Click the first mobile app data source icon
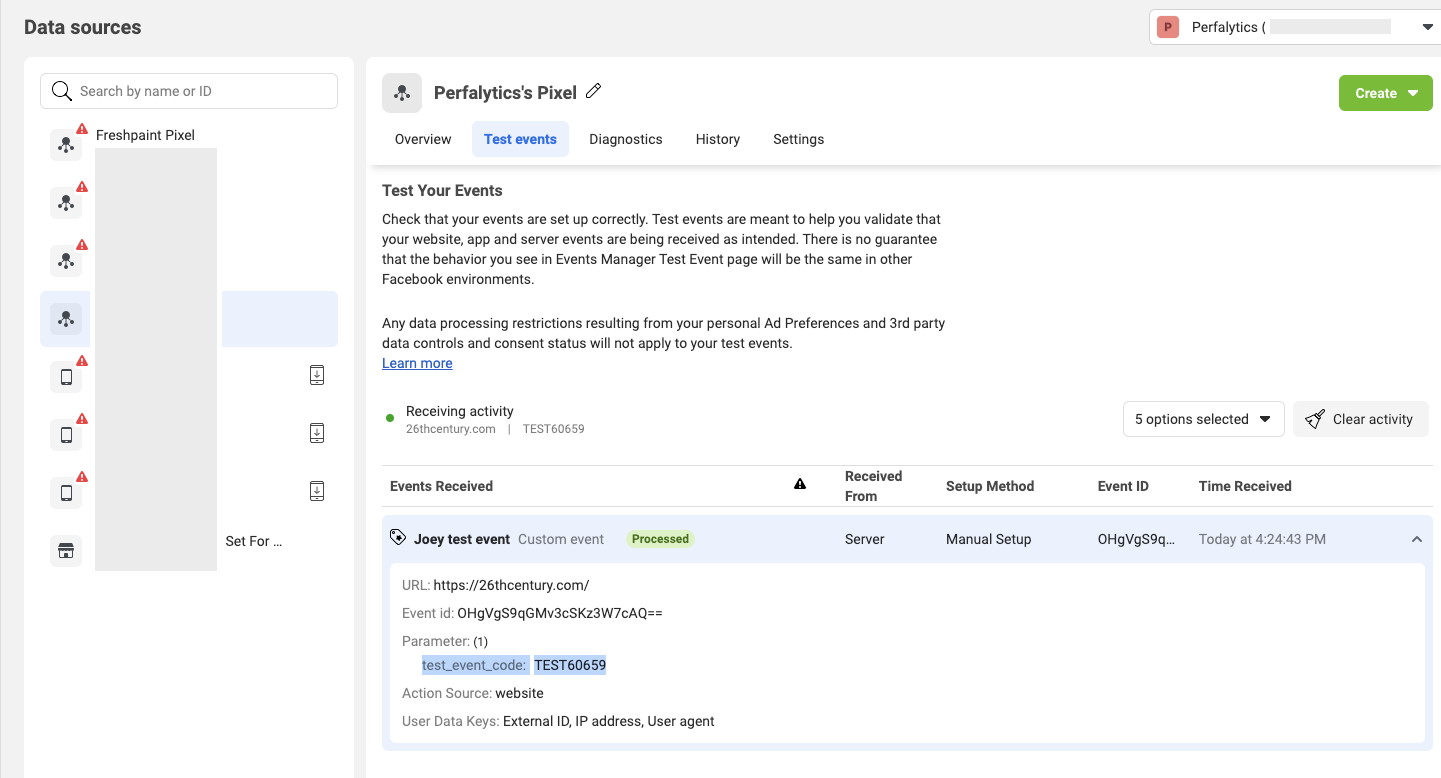The width and height of the screenshot is (1441, 778). pyautogui.click(x=66, y=377)
